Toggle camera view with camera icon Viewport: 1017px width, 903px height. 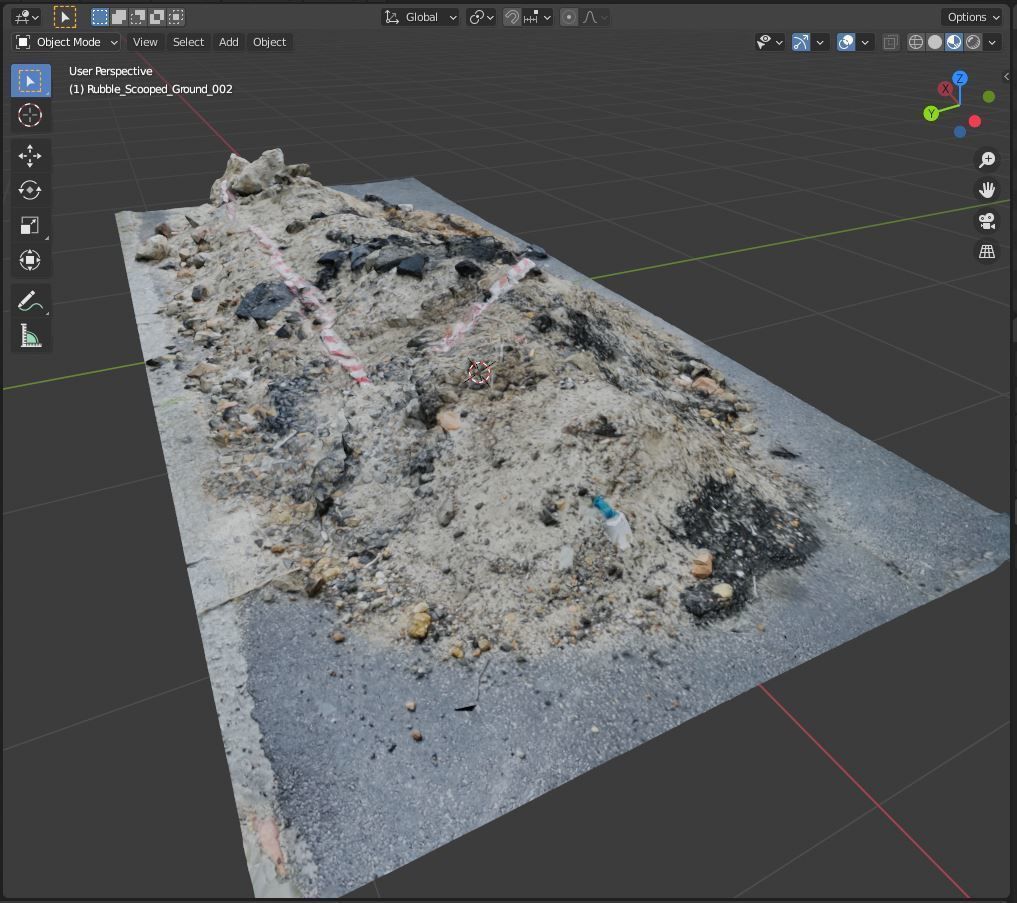[x=987, y=221]
